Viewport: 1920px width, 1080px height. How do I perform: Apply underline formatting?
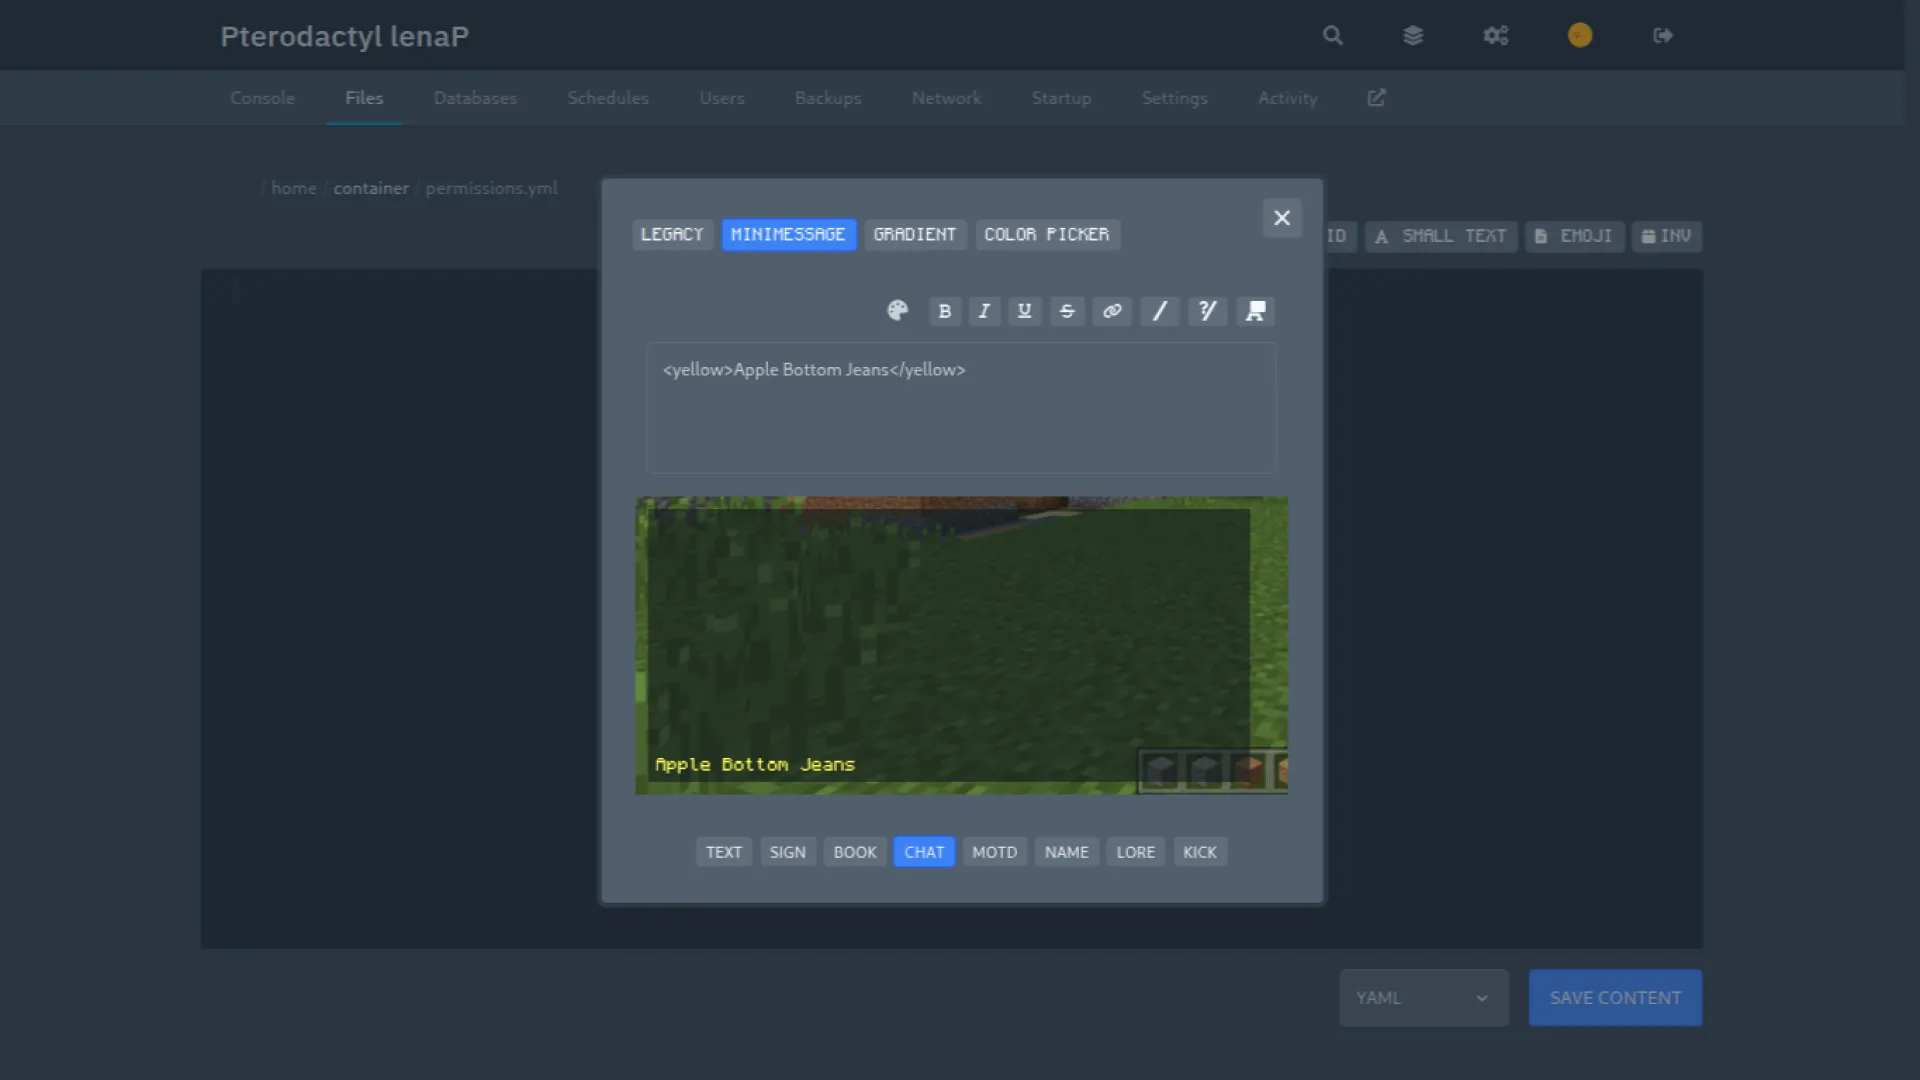pyautogui.click(x=1024, y=311)
